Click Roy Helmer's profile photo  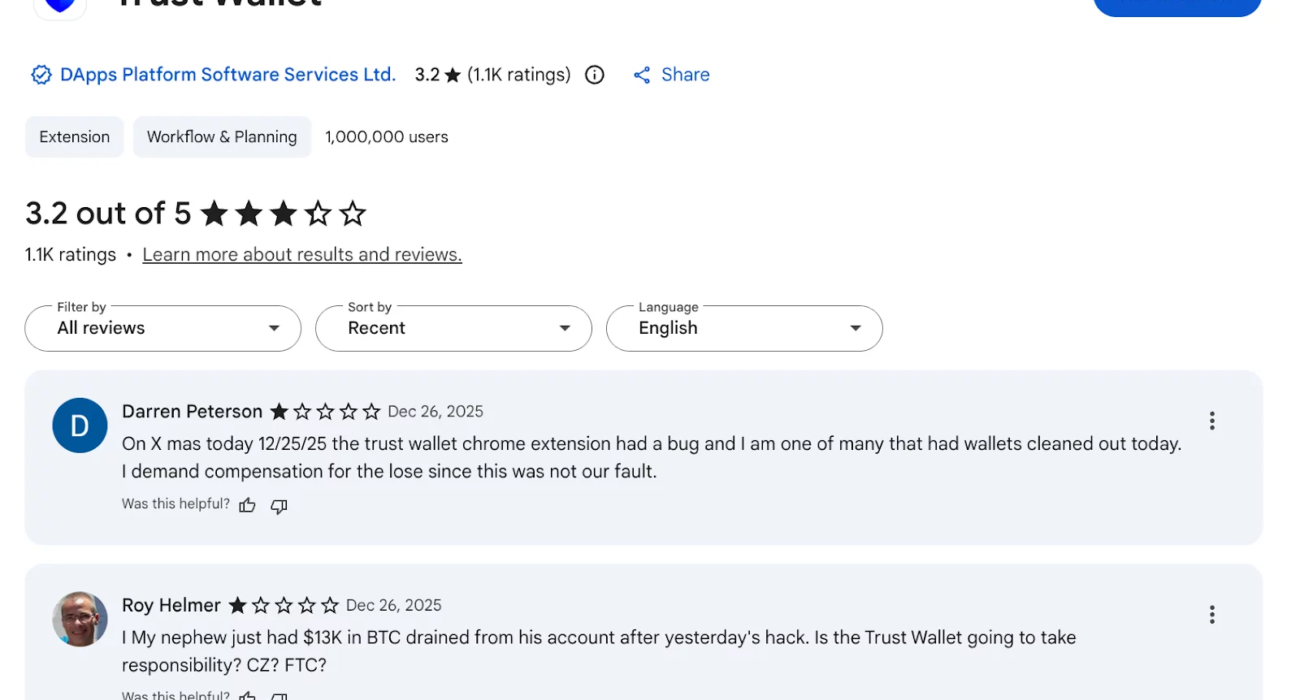(80, 619)
